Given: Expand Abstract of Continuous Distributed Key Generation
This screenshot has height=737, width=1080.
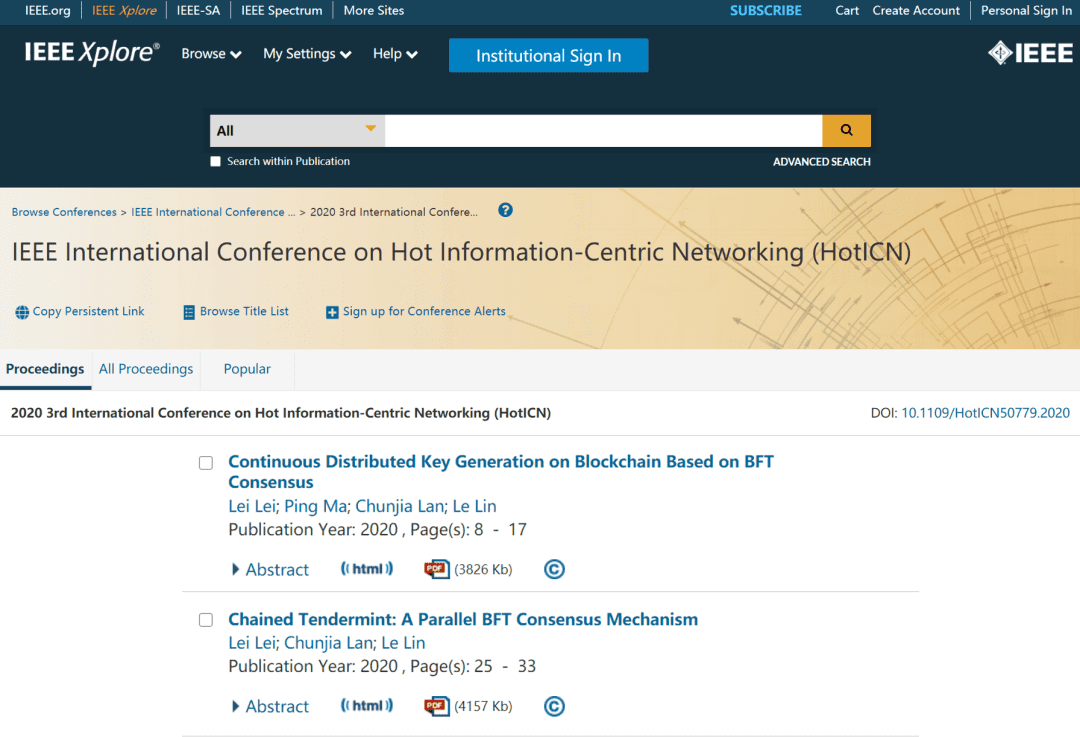Looking at the screenshot, I should pyautogui.click(x=271, y=570).
